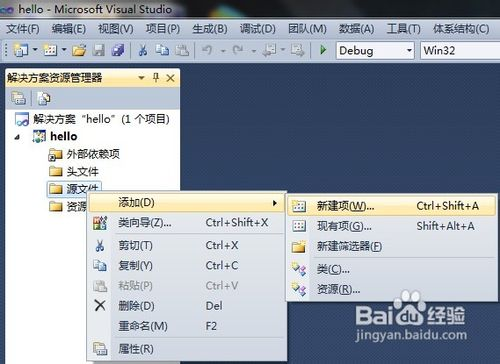
Task: Click the Copy toolbar icon
Action: coord(162,50)
